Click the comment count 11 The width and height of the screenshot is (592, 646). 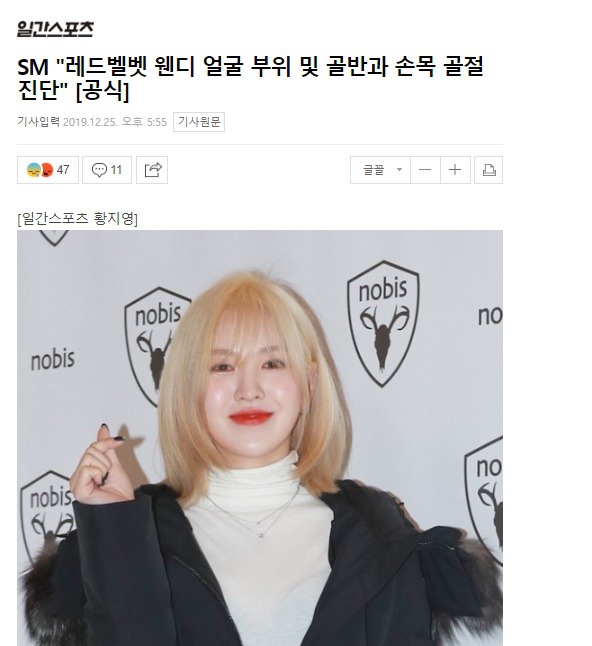coord(116,170)
